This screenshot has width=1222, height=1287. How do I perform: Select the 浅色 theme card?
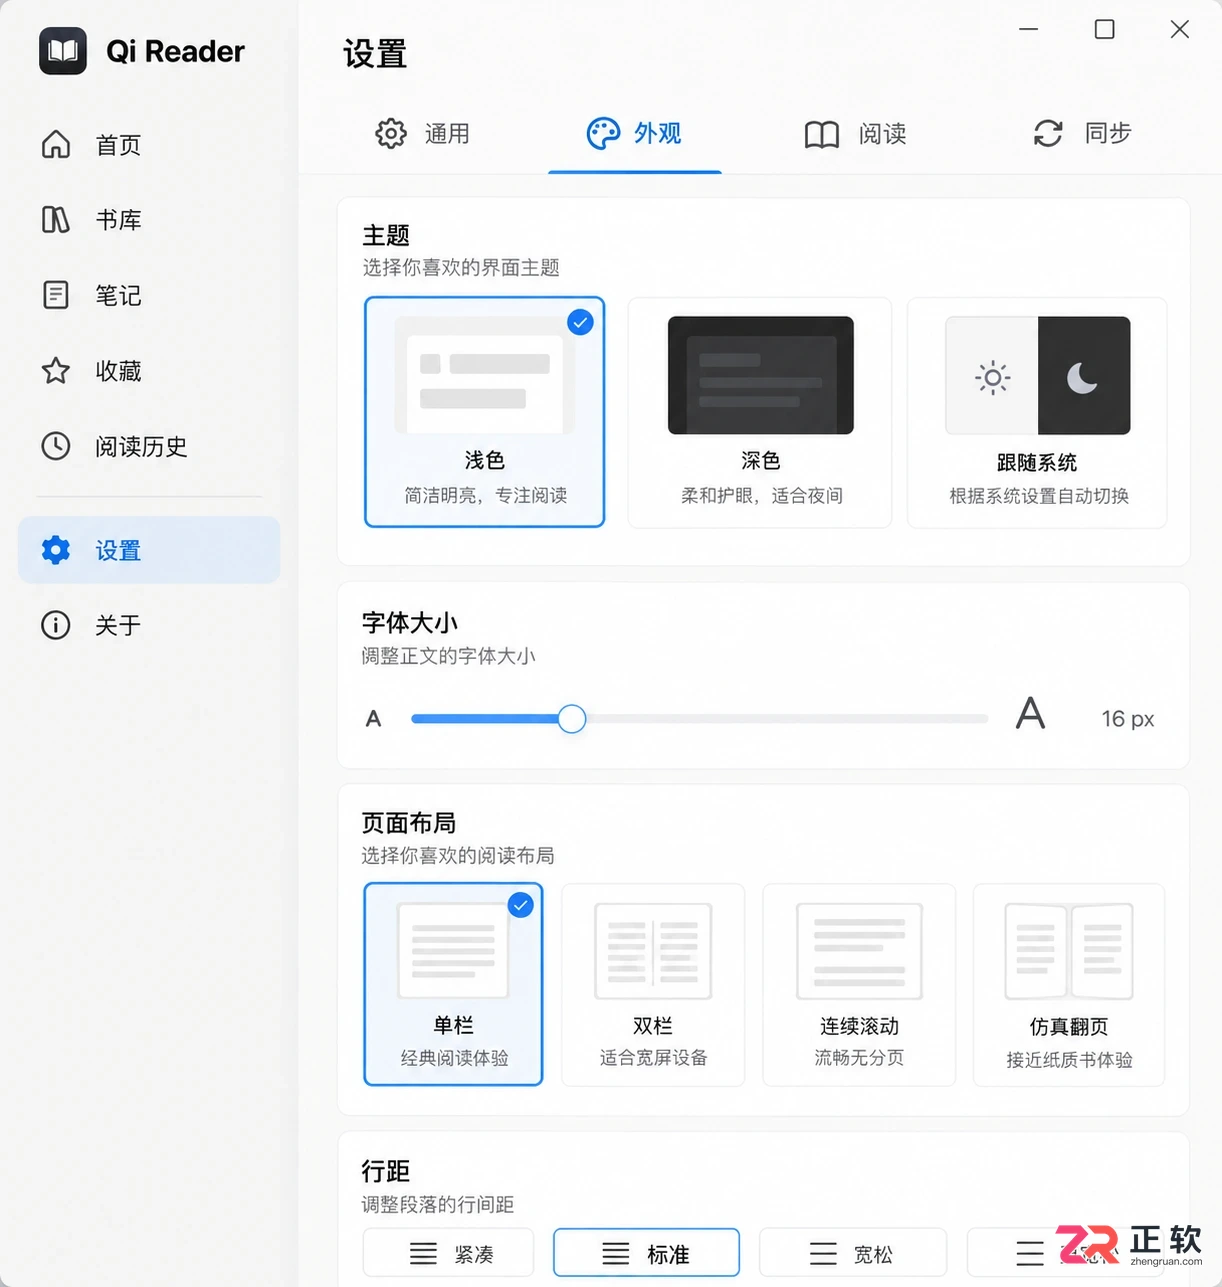485,412
